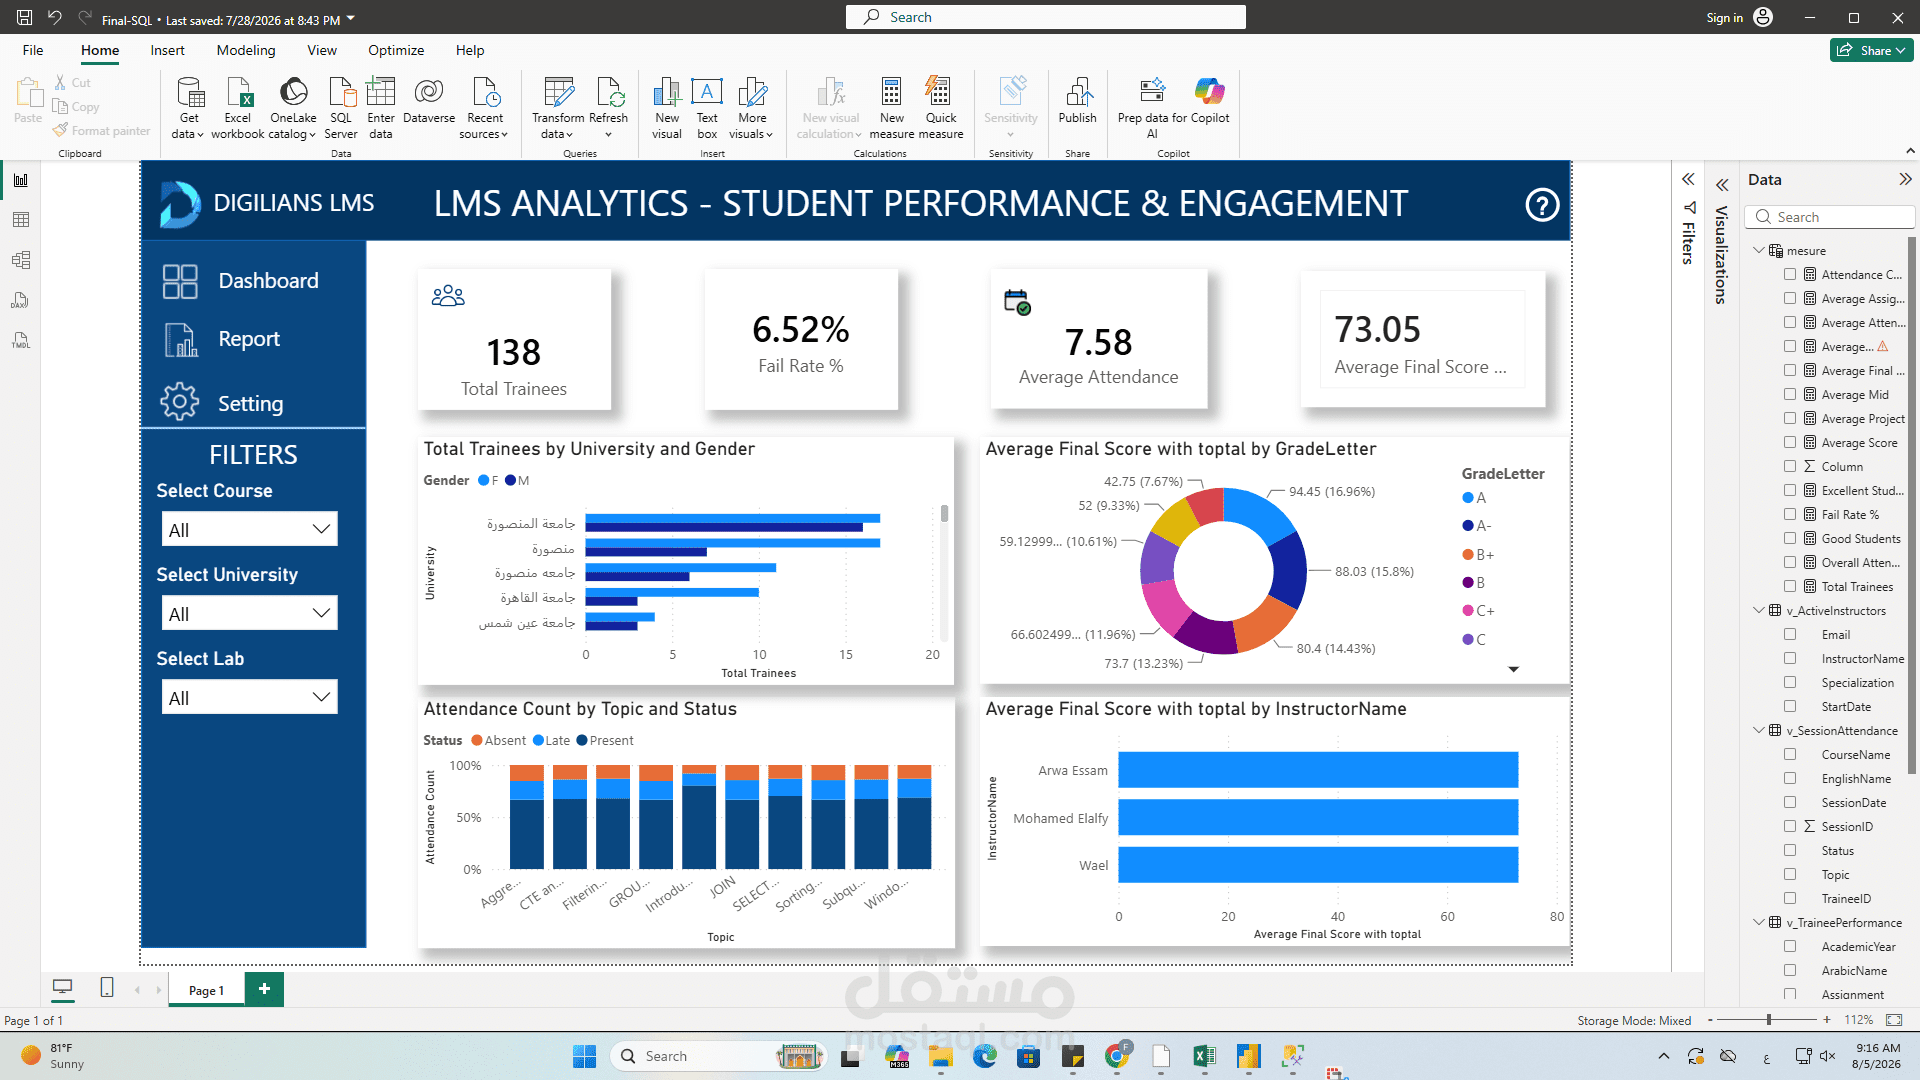Enable the CourseName field

[x=1790, y=754]
